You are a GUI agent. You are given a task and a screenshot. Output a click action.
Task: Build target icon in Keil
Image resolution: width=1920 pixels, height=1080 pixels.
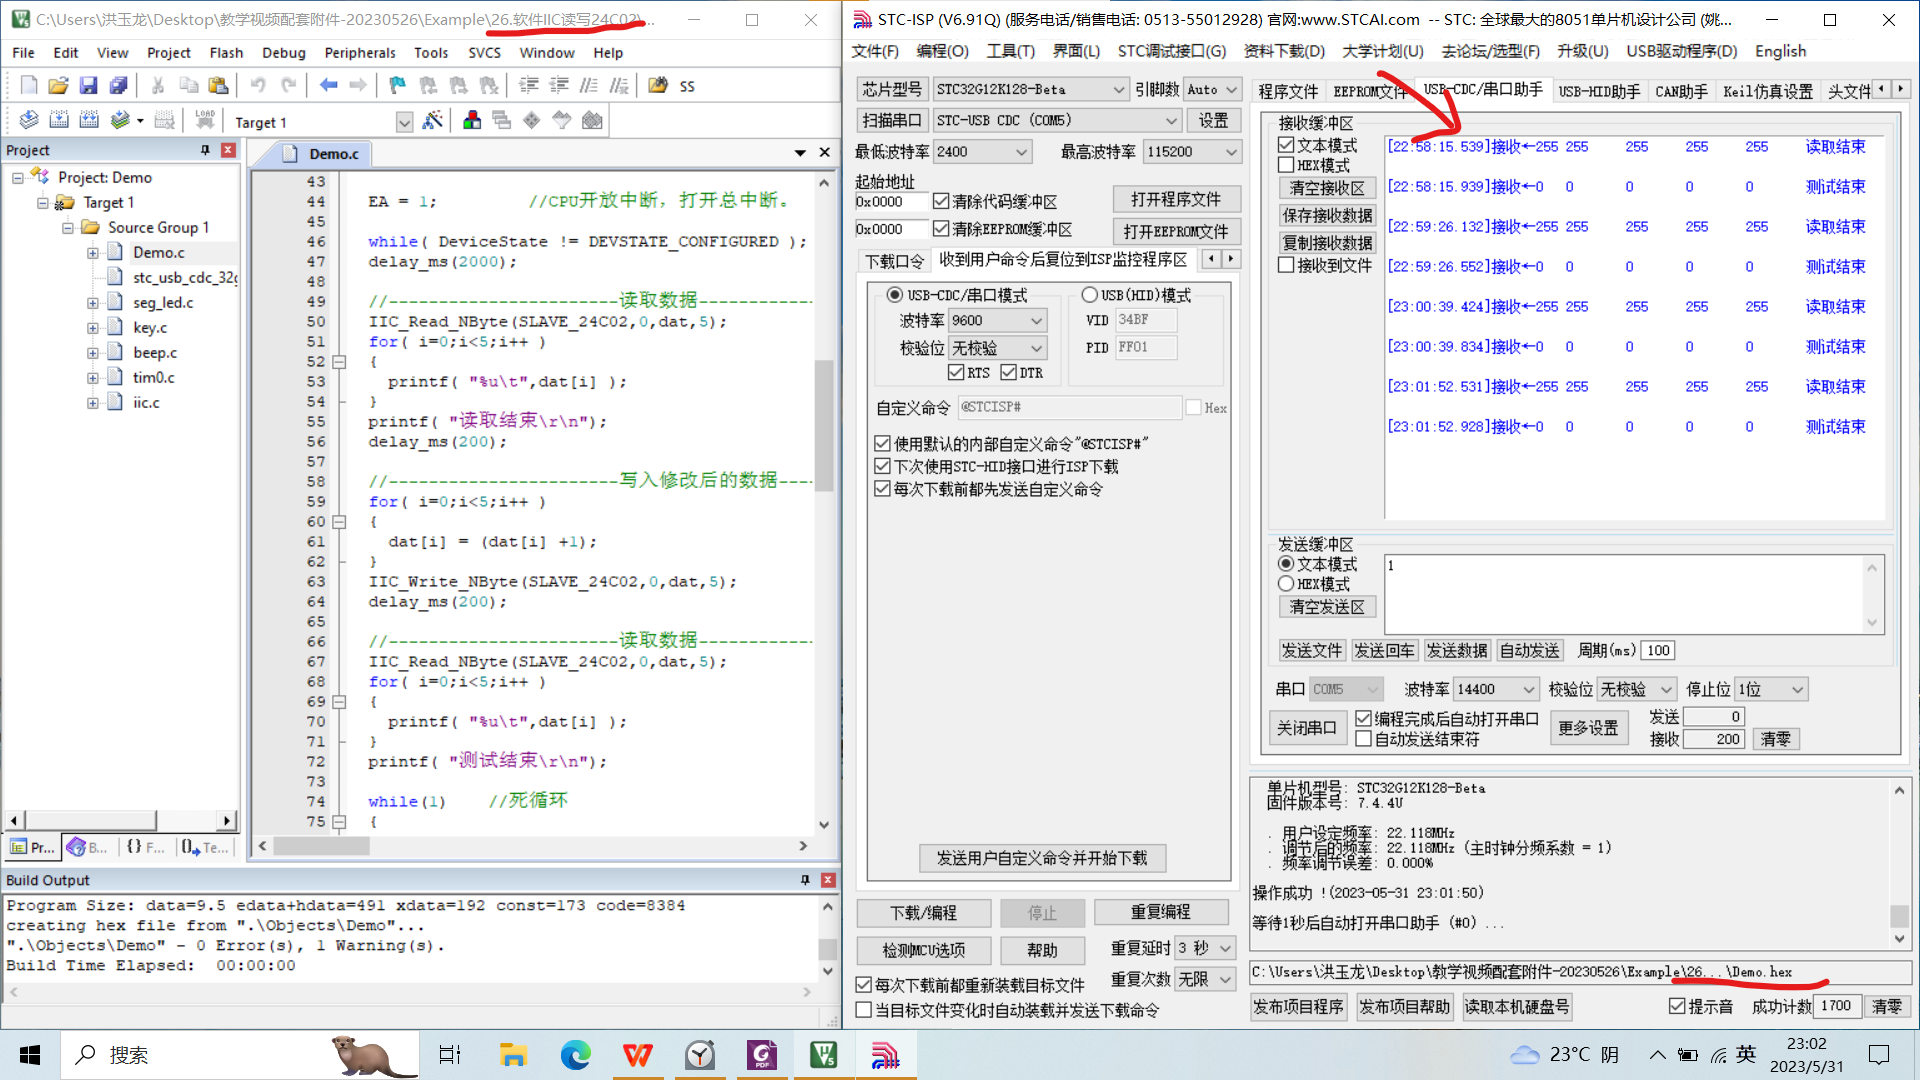59,121
